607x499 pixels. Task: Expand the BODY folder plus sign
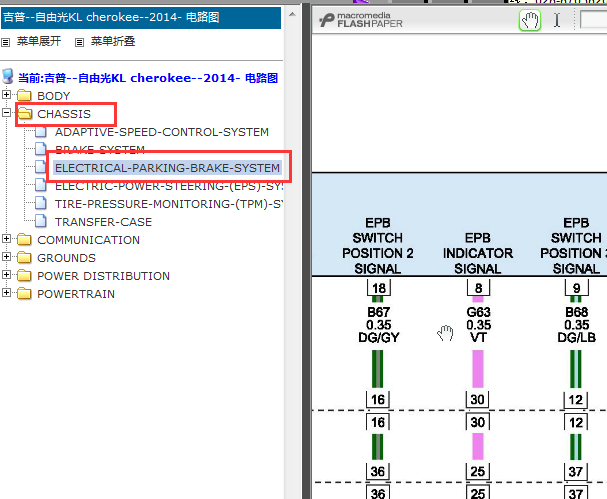pos(6,94)
